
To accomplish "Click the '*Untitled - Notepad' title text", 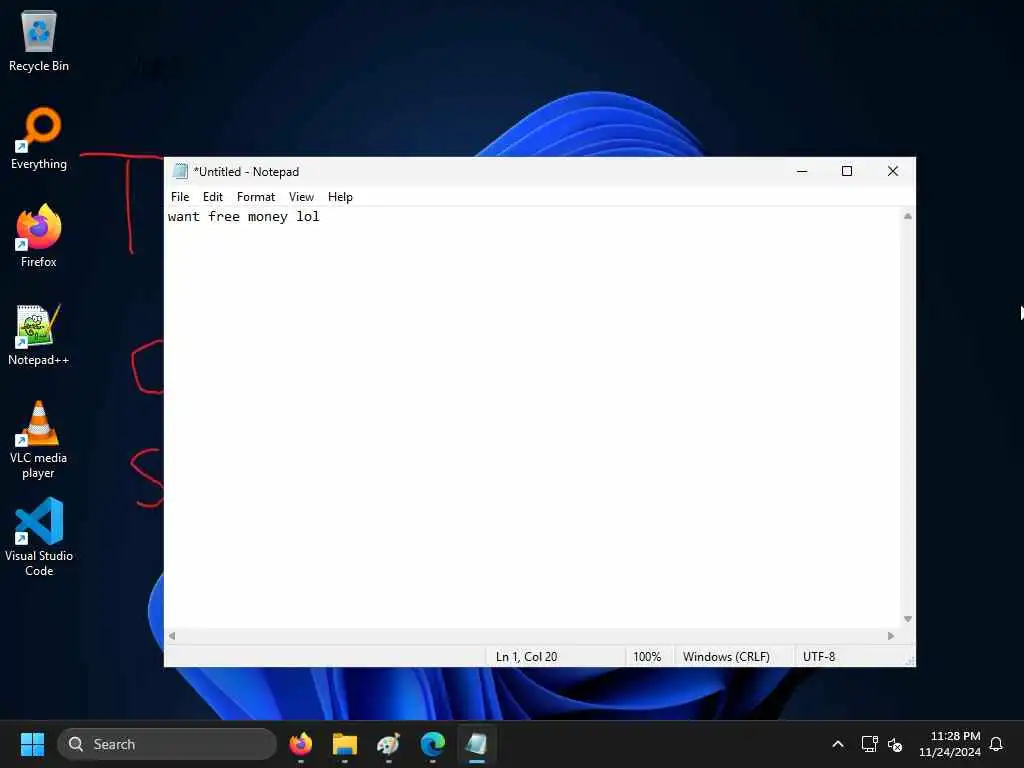I will [x=246, y=172].
